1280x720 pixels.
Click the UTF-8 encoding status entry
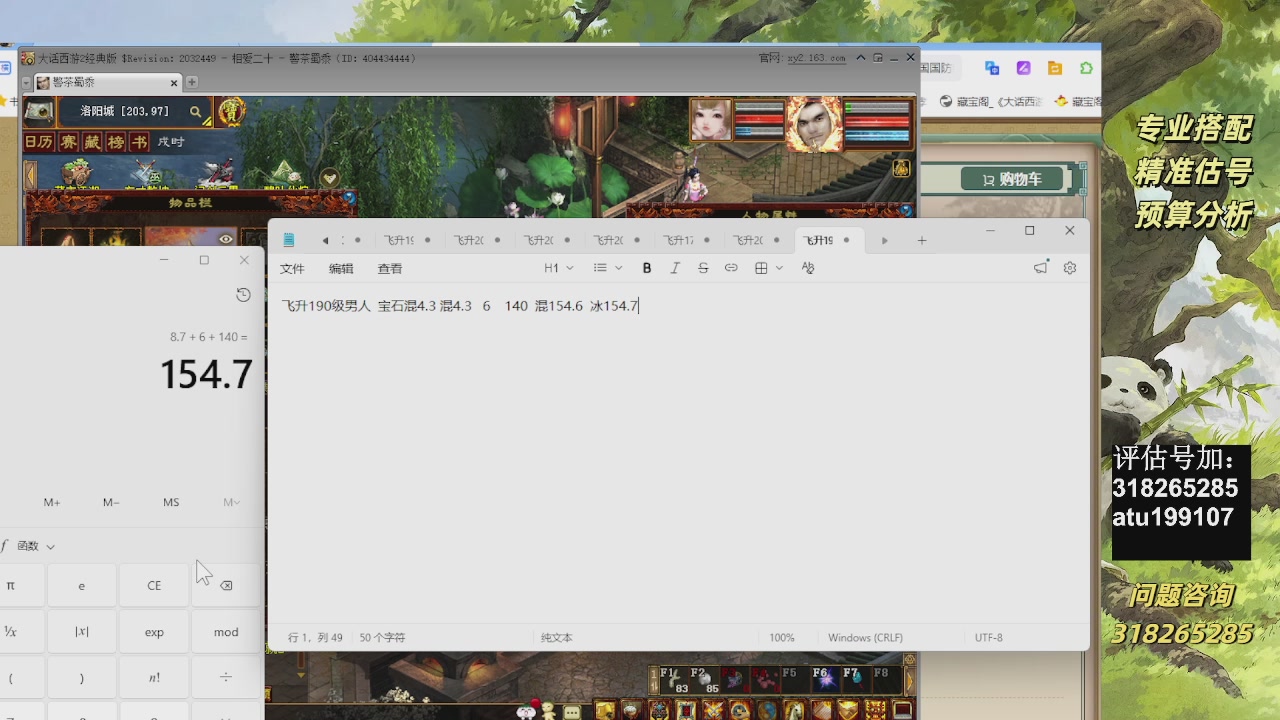point(989,637)
